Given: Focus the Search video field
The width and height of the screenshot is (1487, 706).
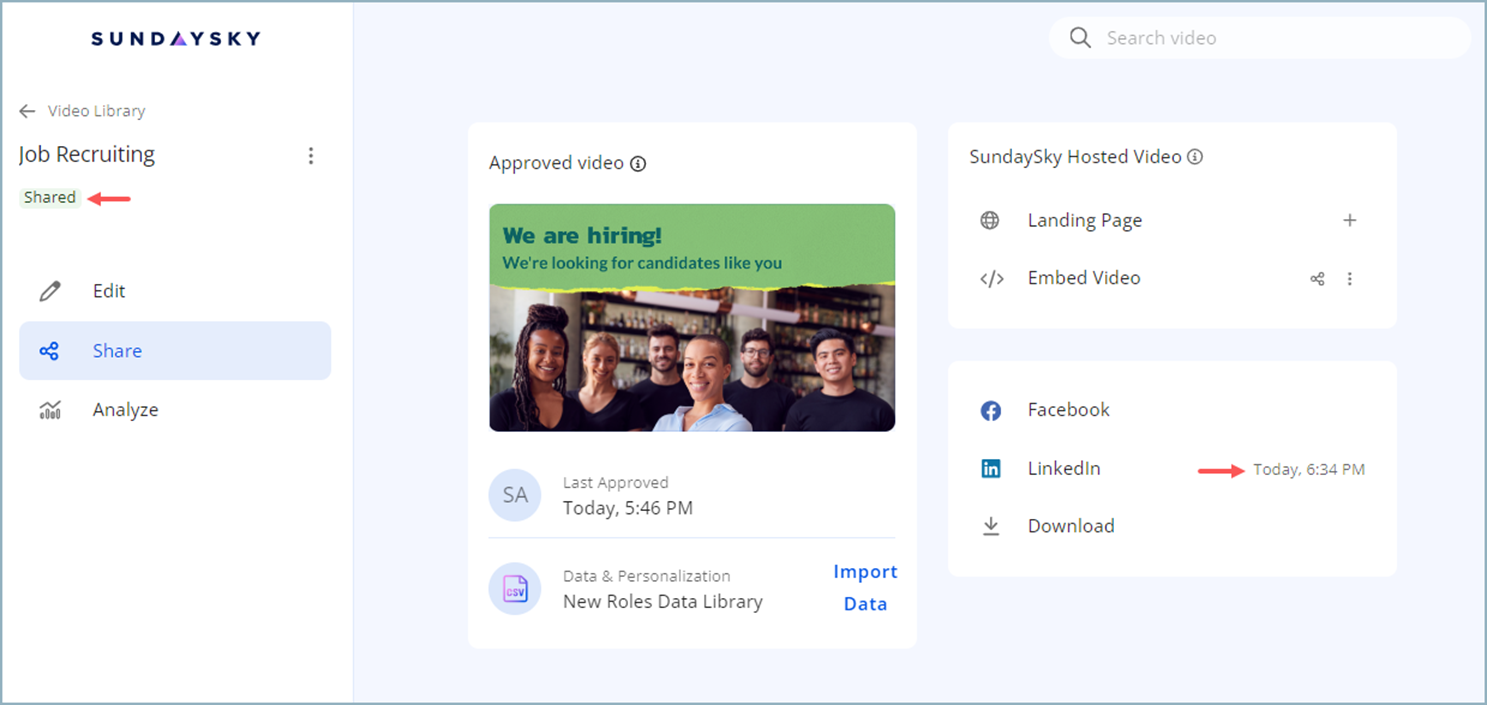Looking at the screenshot, I should pos(1260,38).
